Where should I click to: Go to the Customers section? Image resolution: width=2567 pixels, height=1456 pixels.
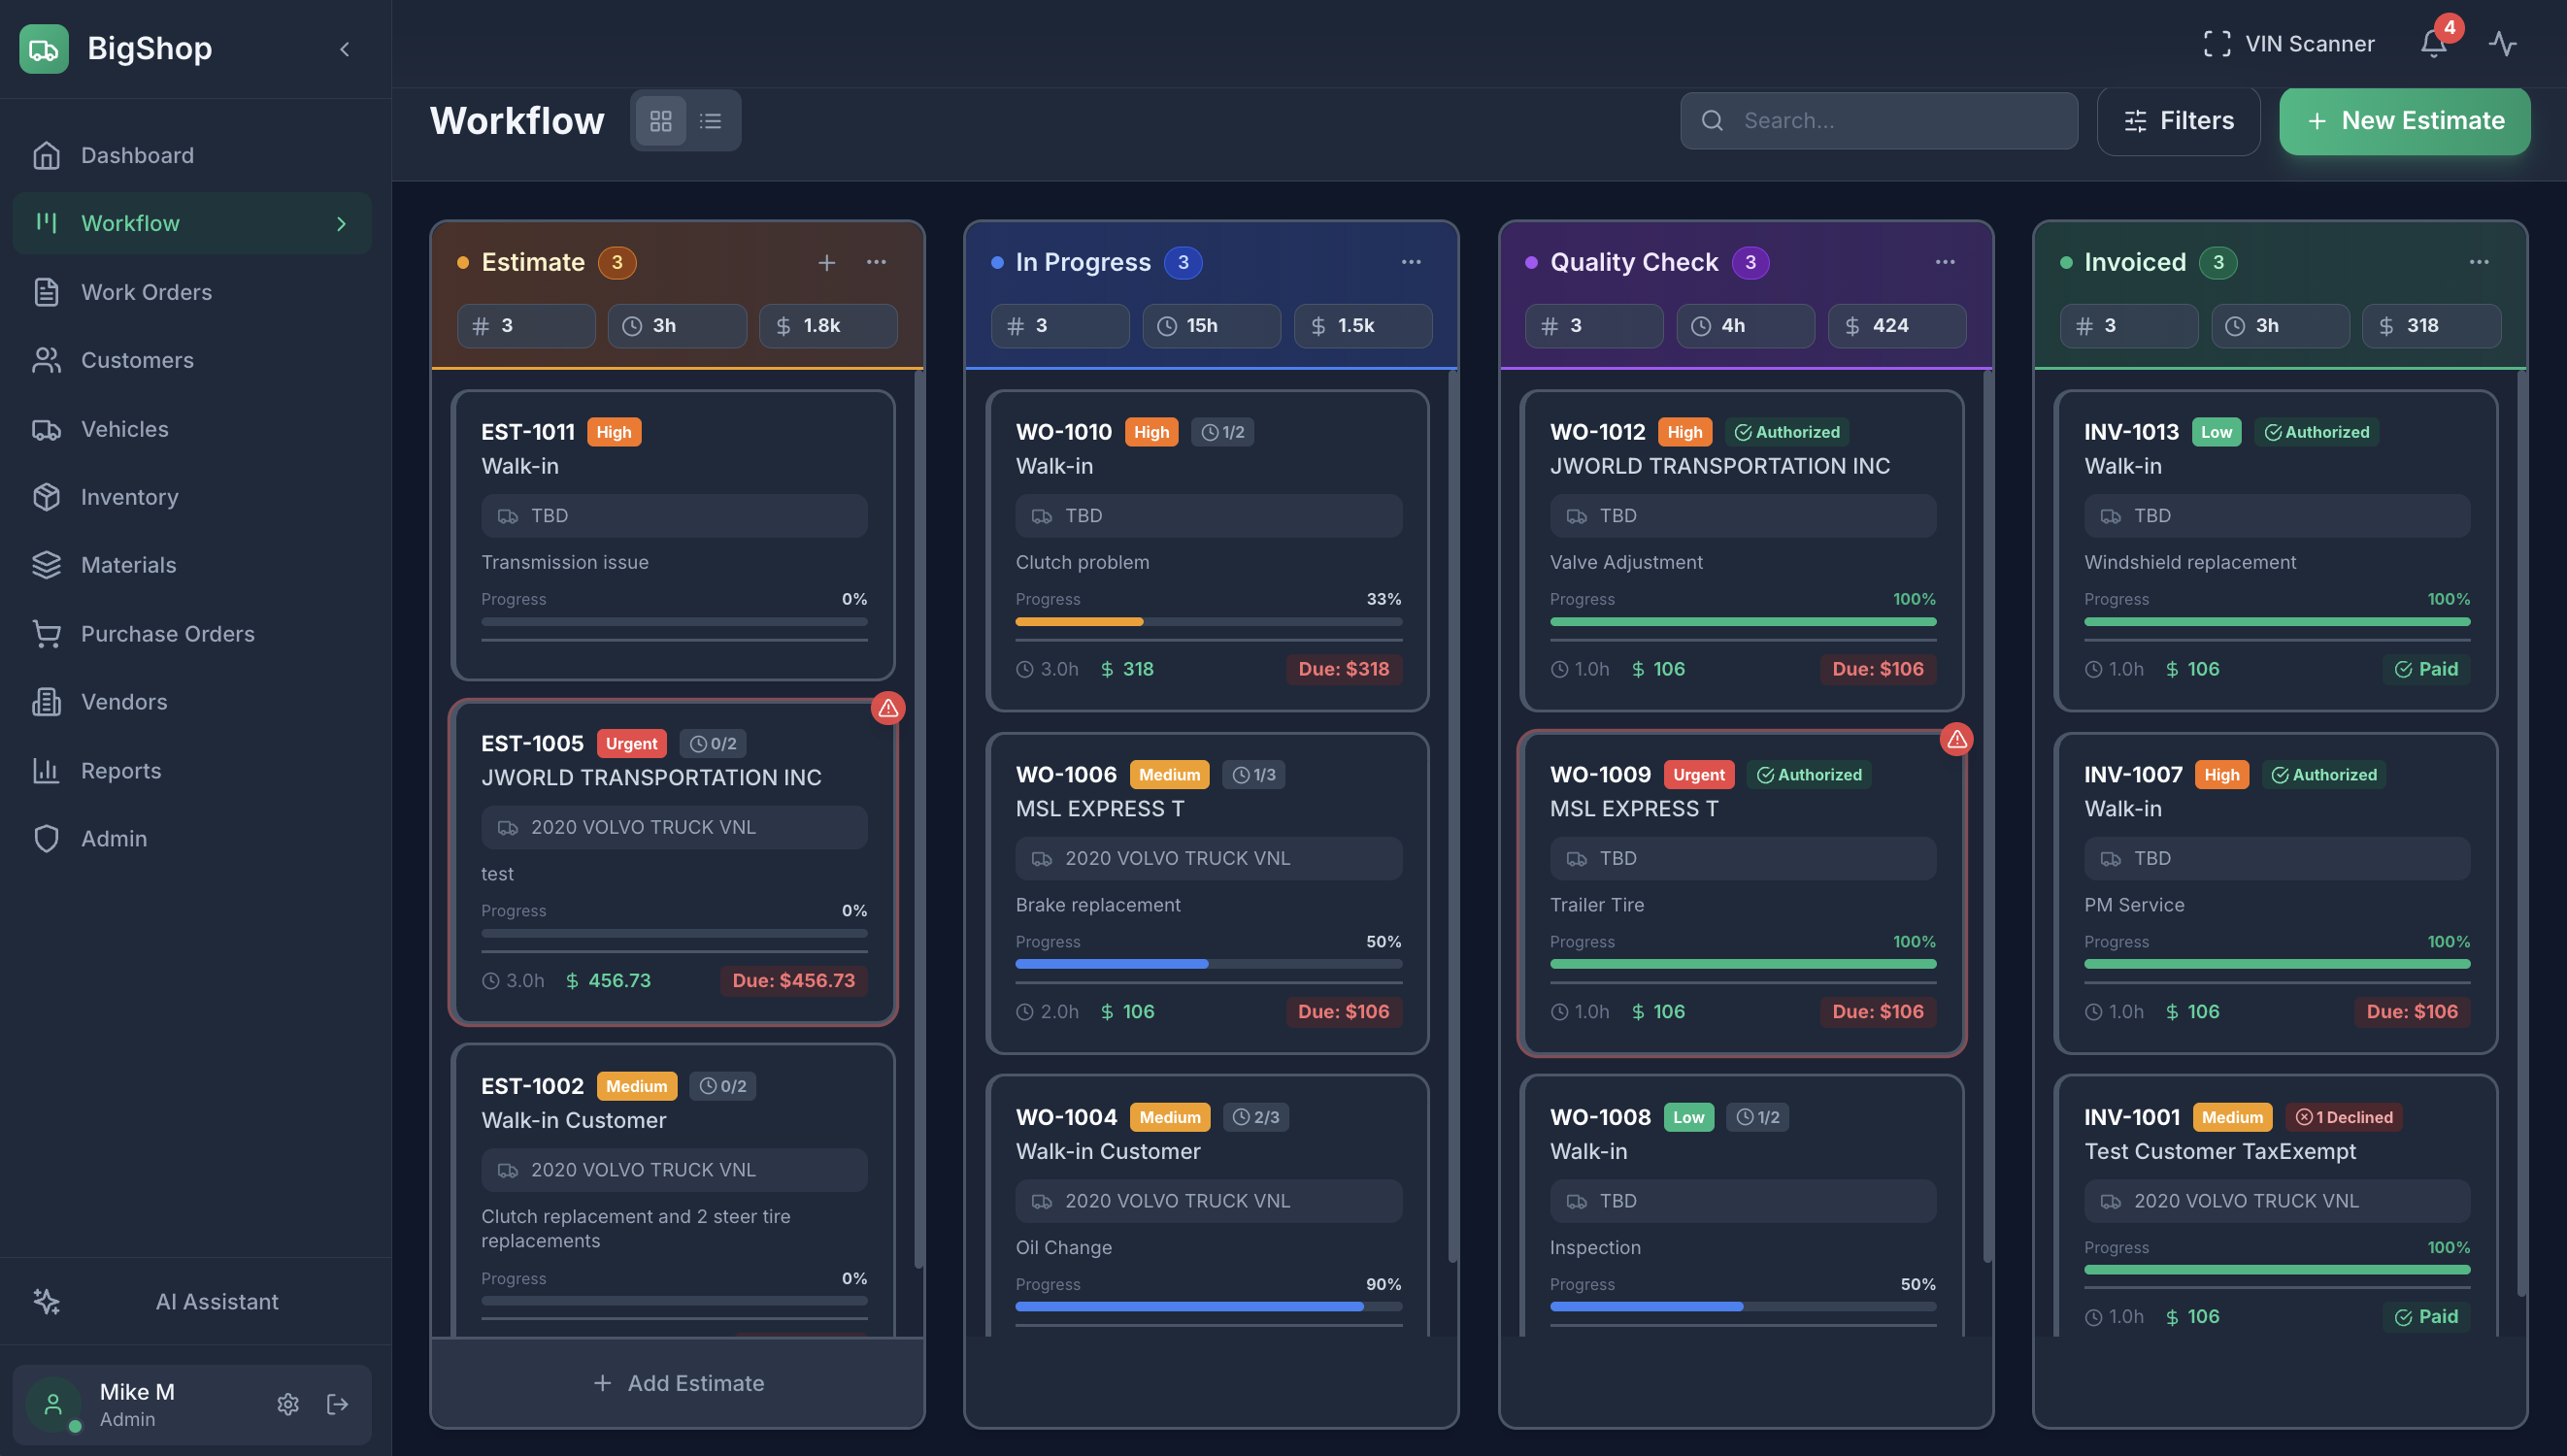point(137,360)
